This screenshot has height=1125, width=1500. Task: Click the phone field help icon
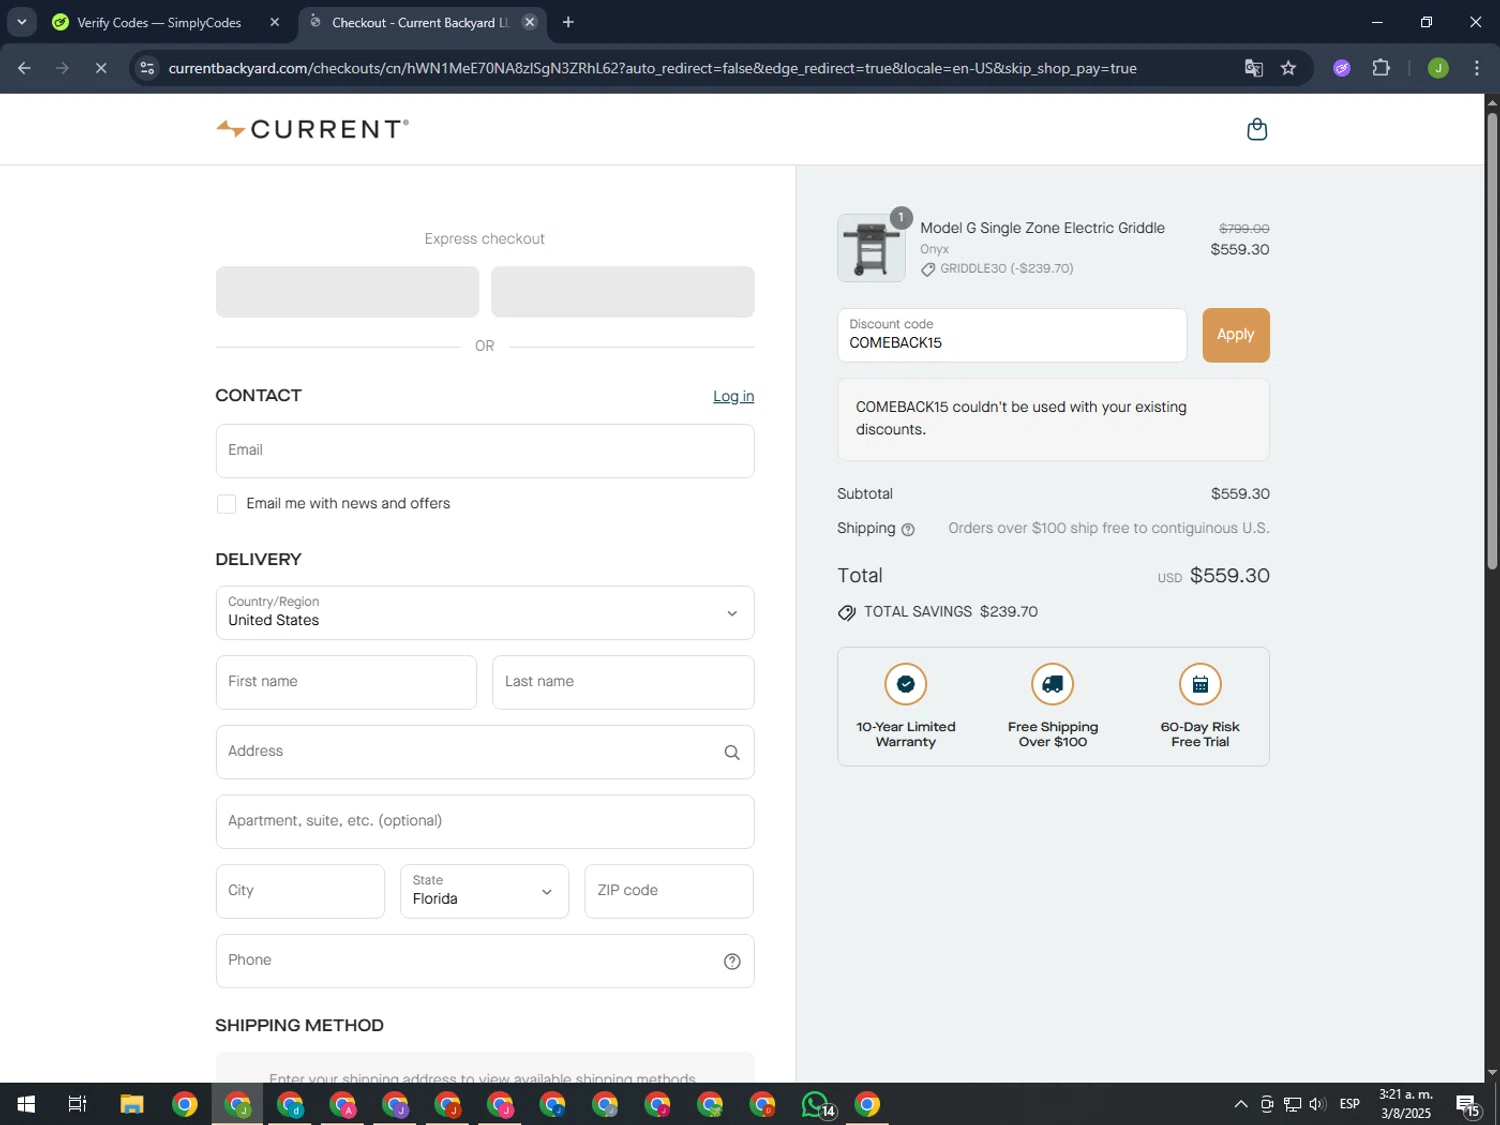tap(732, 962)
